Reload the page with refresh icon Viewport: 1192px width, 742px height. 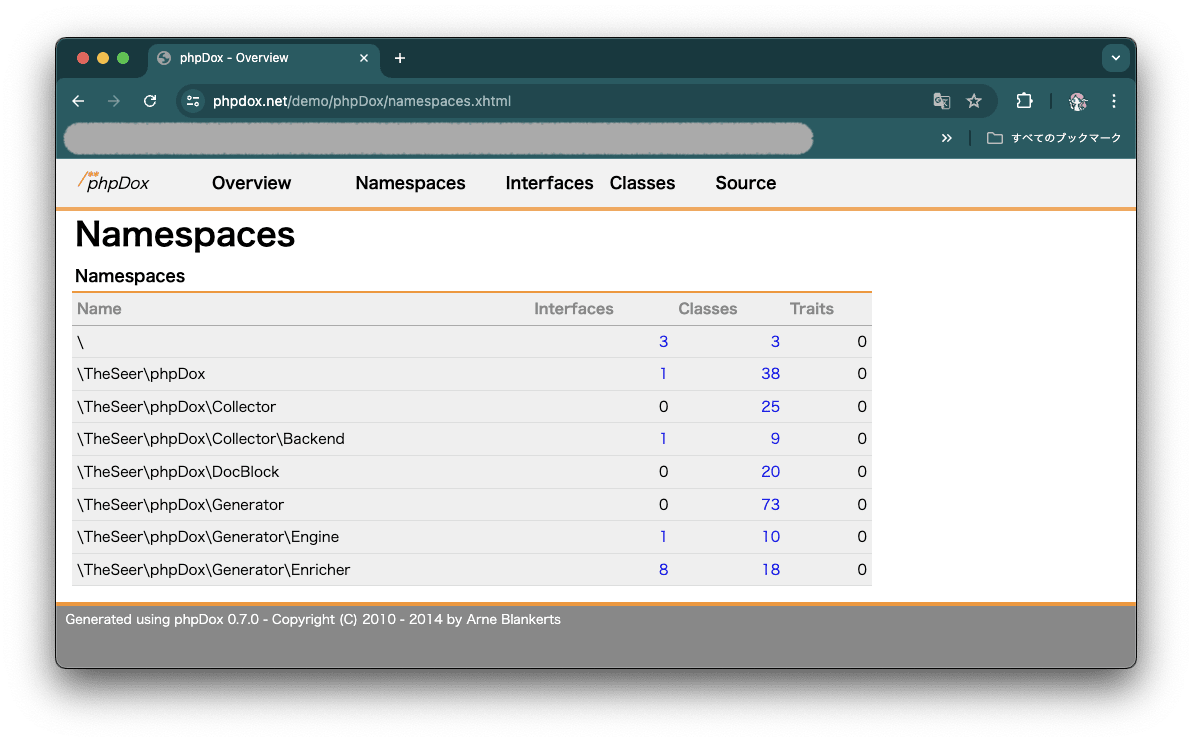(150, 101)
